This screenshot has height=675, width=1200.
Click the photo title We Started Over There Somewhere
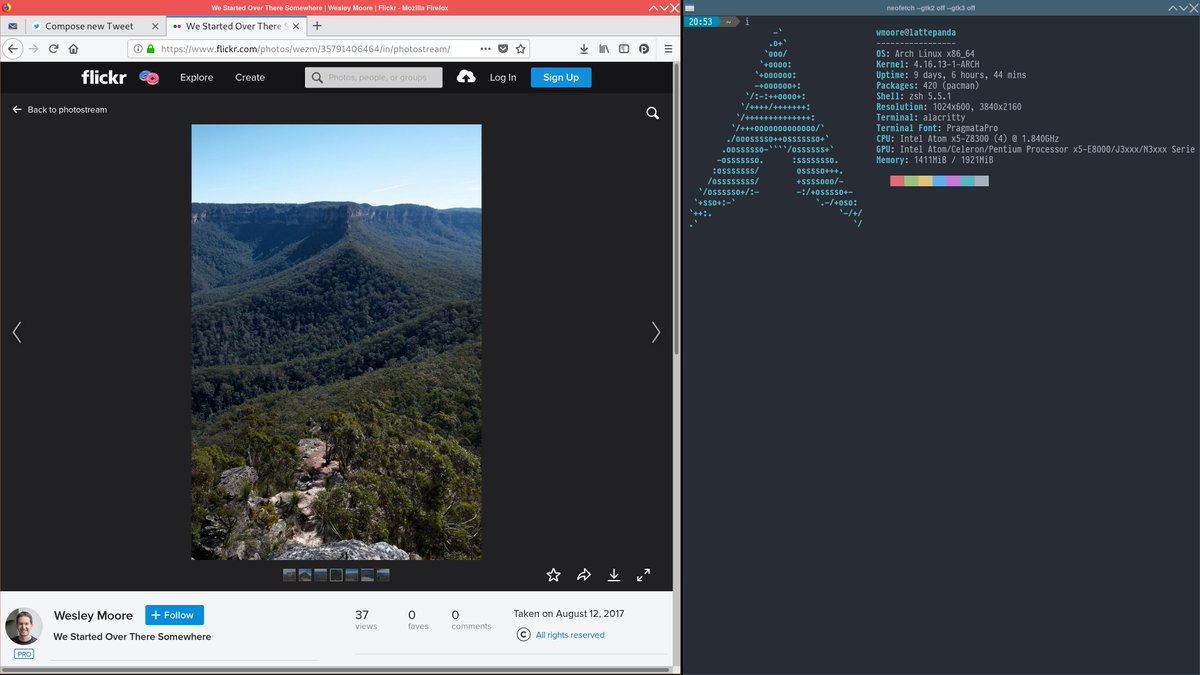click(132, 636)
